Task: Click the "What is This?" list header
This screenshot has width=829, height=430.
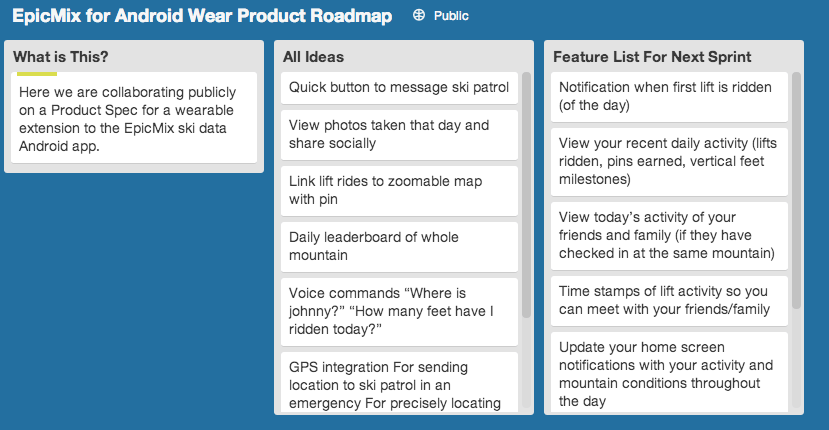Action: [x=61, y=57]
